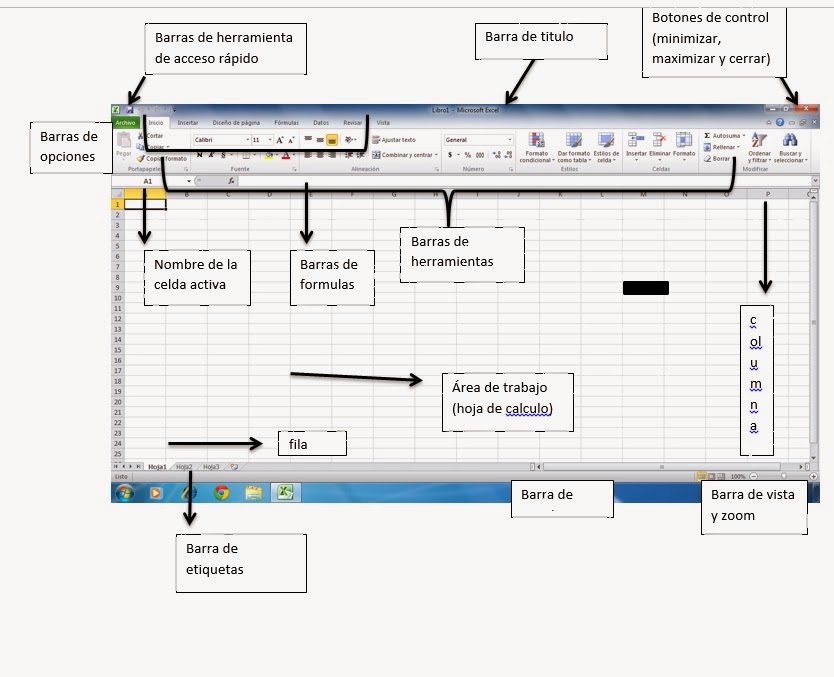Viewport: 834px width, 677px height.
Task: Click zoom out minus button
Action: (x=753, y=477)
